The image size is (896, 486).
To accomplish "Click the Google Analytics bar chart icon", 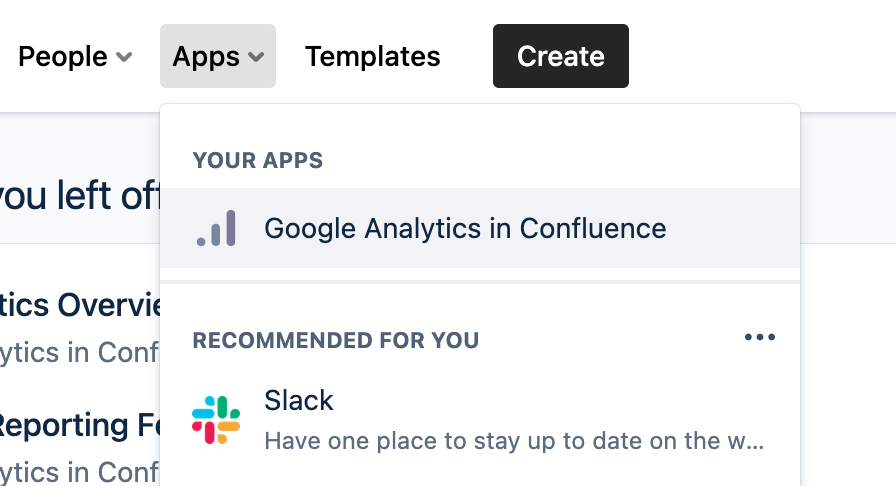I will [x=217, y=229].
